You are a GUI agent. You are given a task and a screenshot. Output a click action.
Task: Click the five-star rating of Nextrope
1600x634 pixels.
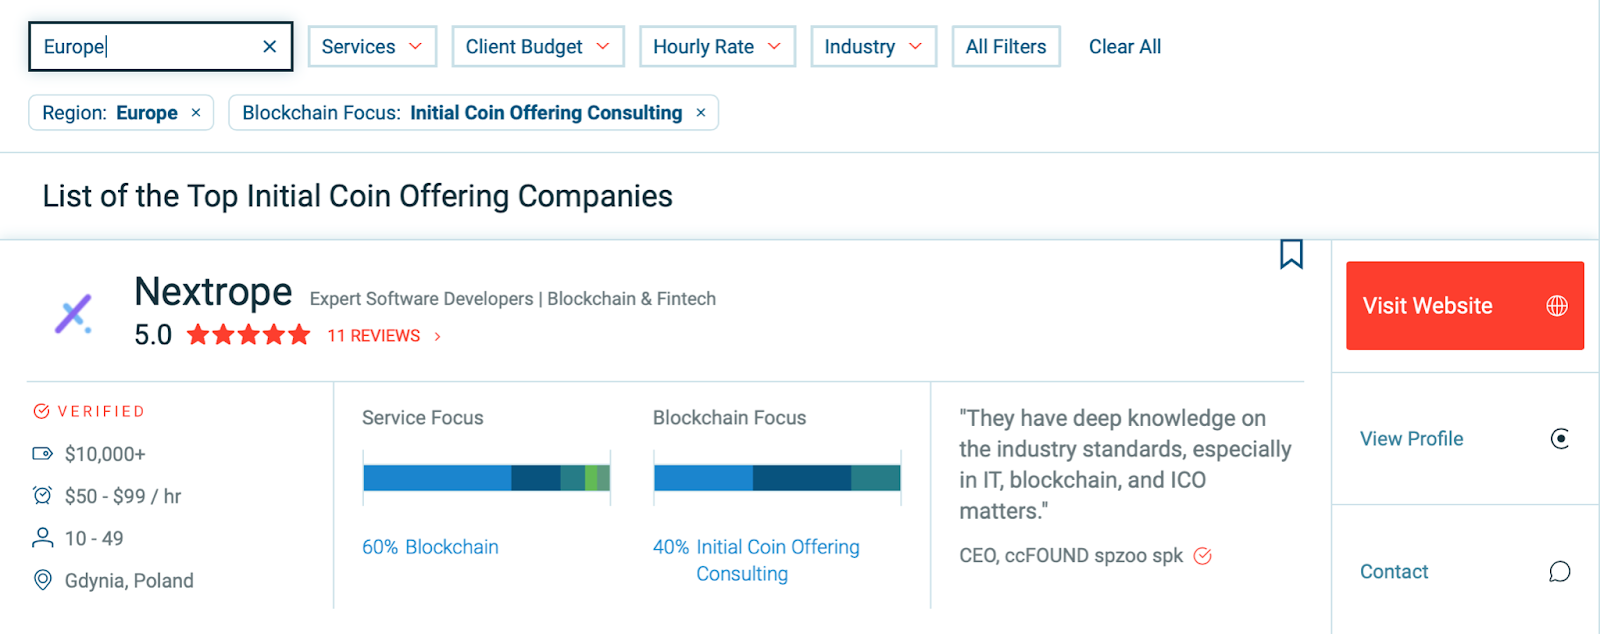[248, 335]
